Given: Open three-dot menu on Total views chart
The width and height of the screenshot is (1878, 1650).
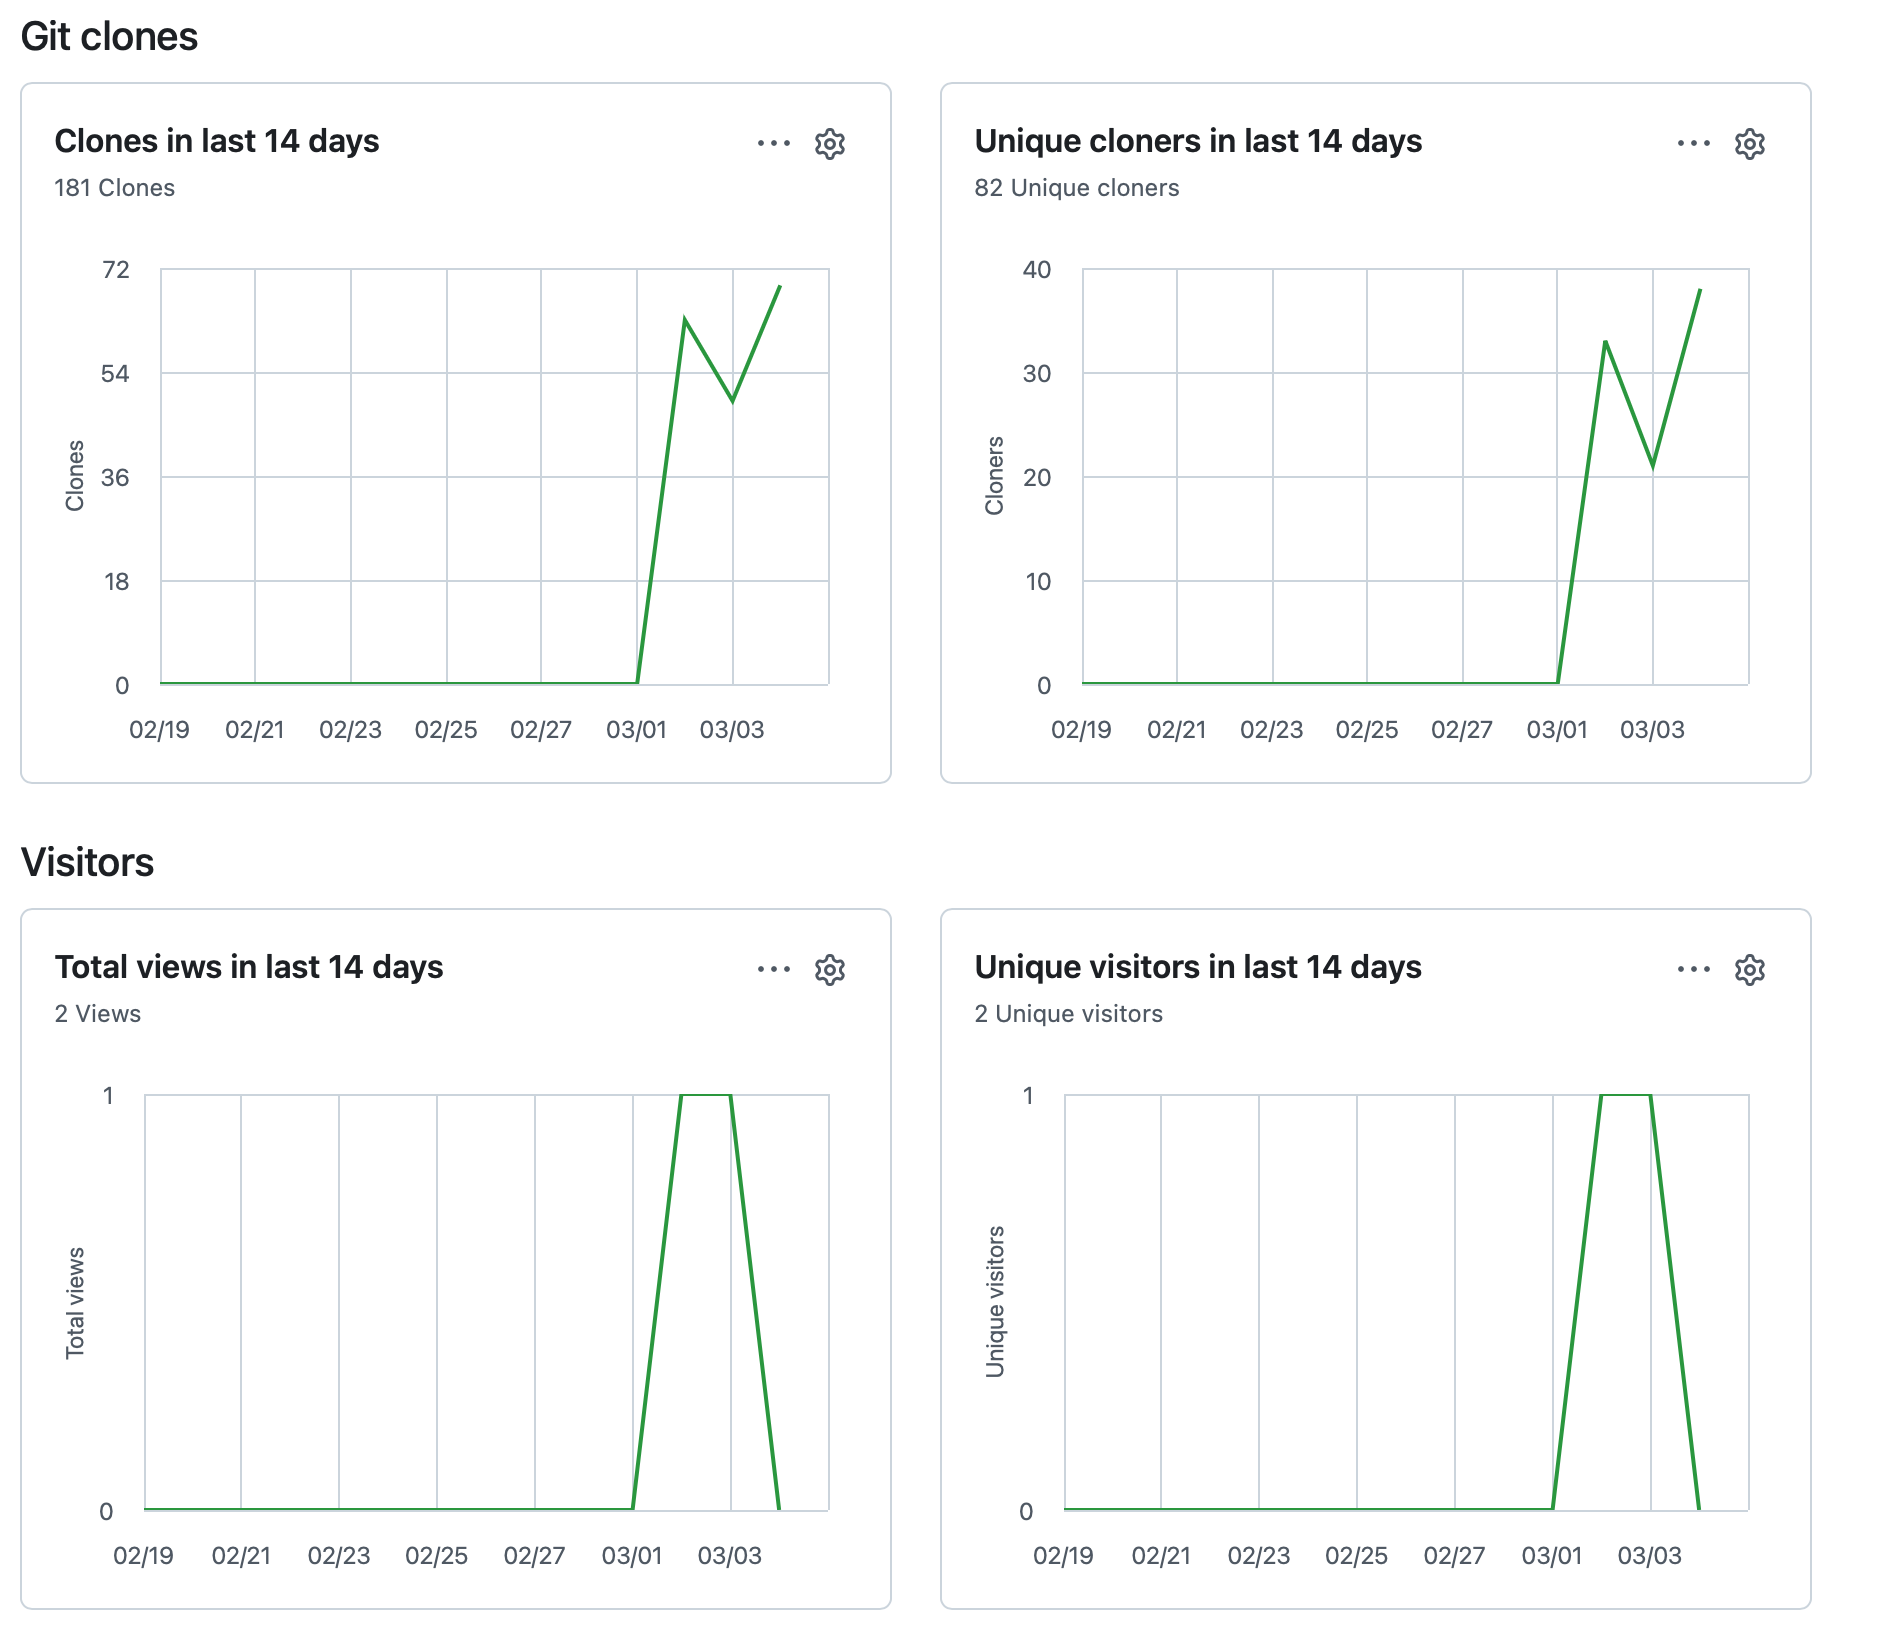Looking at the screenshot, I should point(774,969).
